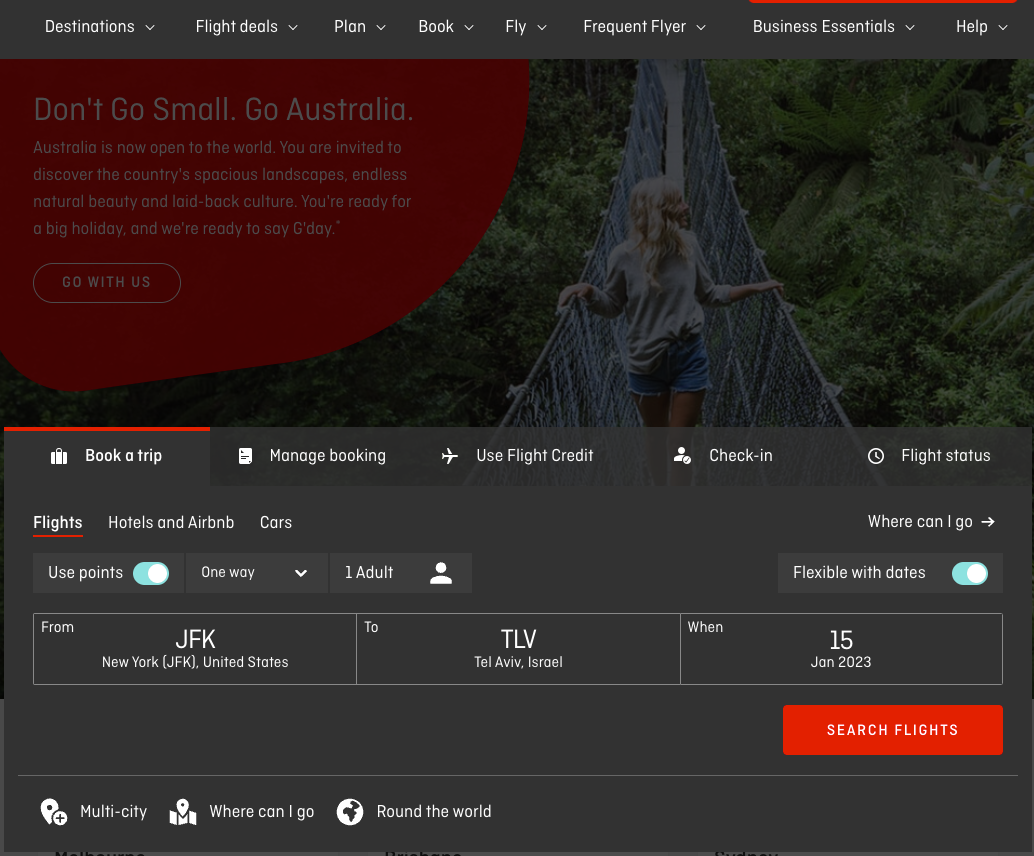Open the Flight status tab
This screenshot has height=856, width=1034.
pyautogui.click(x=928, y=456)
